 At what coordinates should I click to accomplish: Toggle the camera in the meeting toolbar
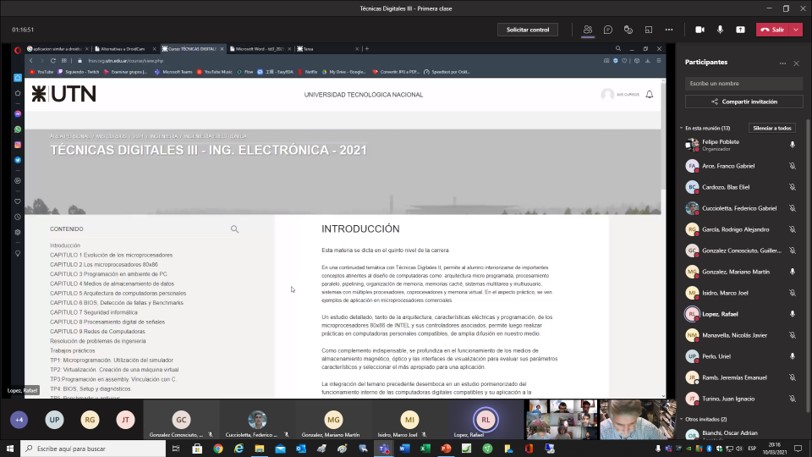700,30
